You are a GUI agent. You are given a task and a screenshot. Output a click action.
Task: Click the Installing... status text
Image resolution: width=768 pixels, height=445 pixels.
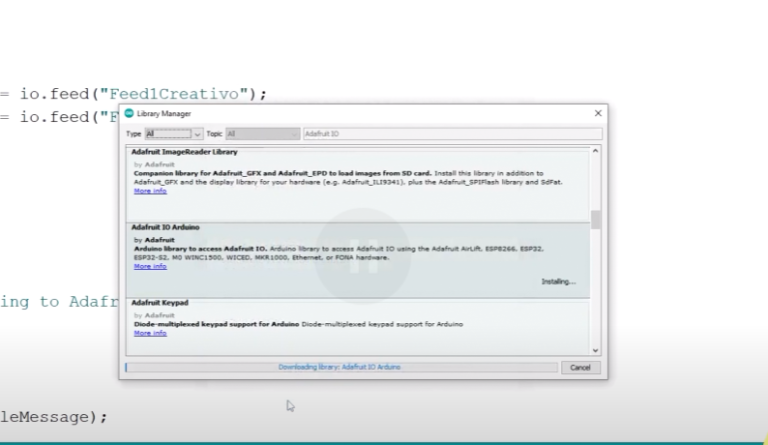tap(558, 282)
